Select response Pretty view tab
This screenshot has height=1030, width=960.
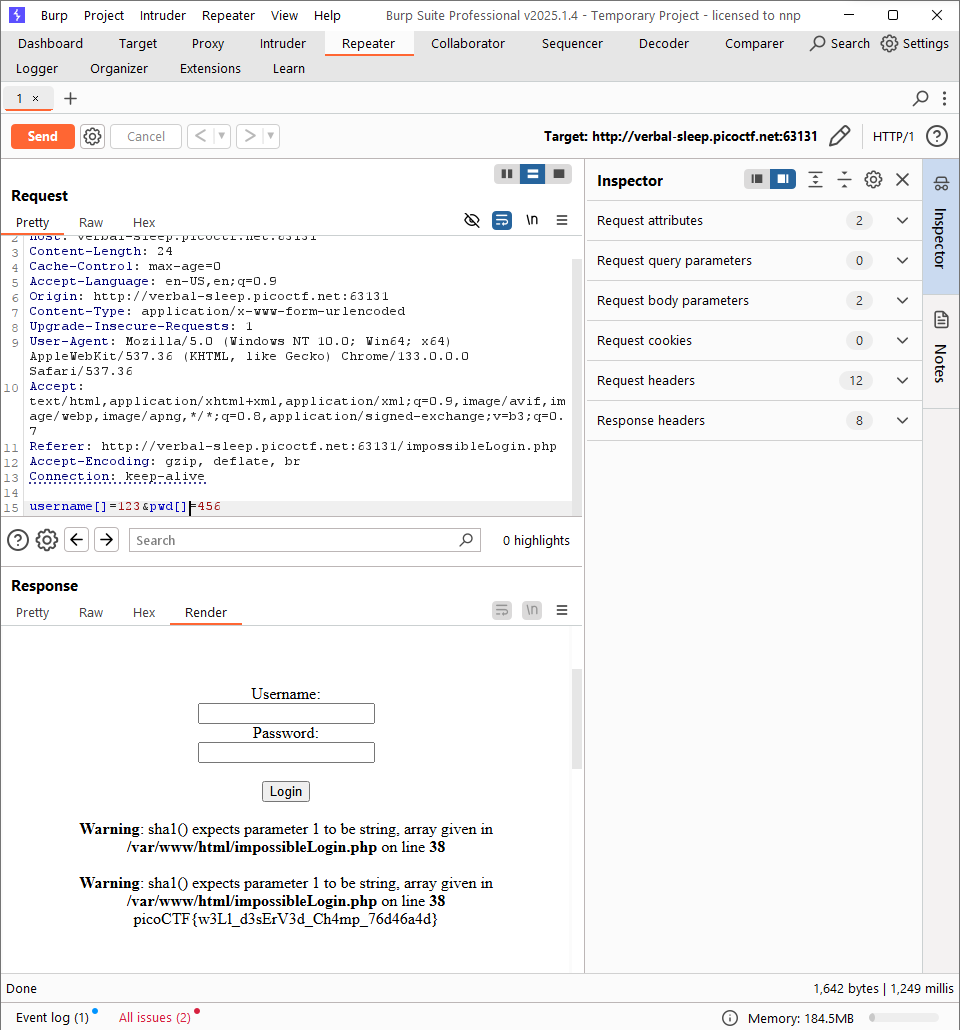(x=32, y=612)
